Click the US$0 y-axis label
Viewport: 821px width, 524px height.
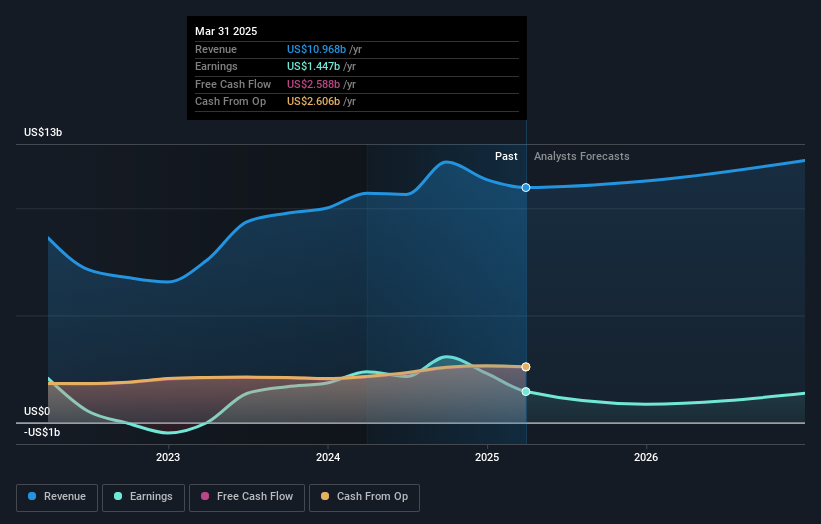37,411
